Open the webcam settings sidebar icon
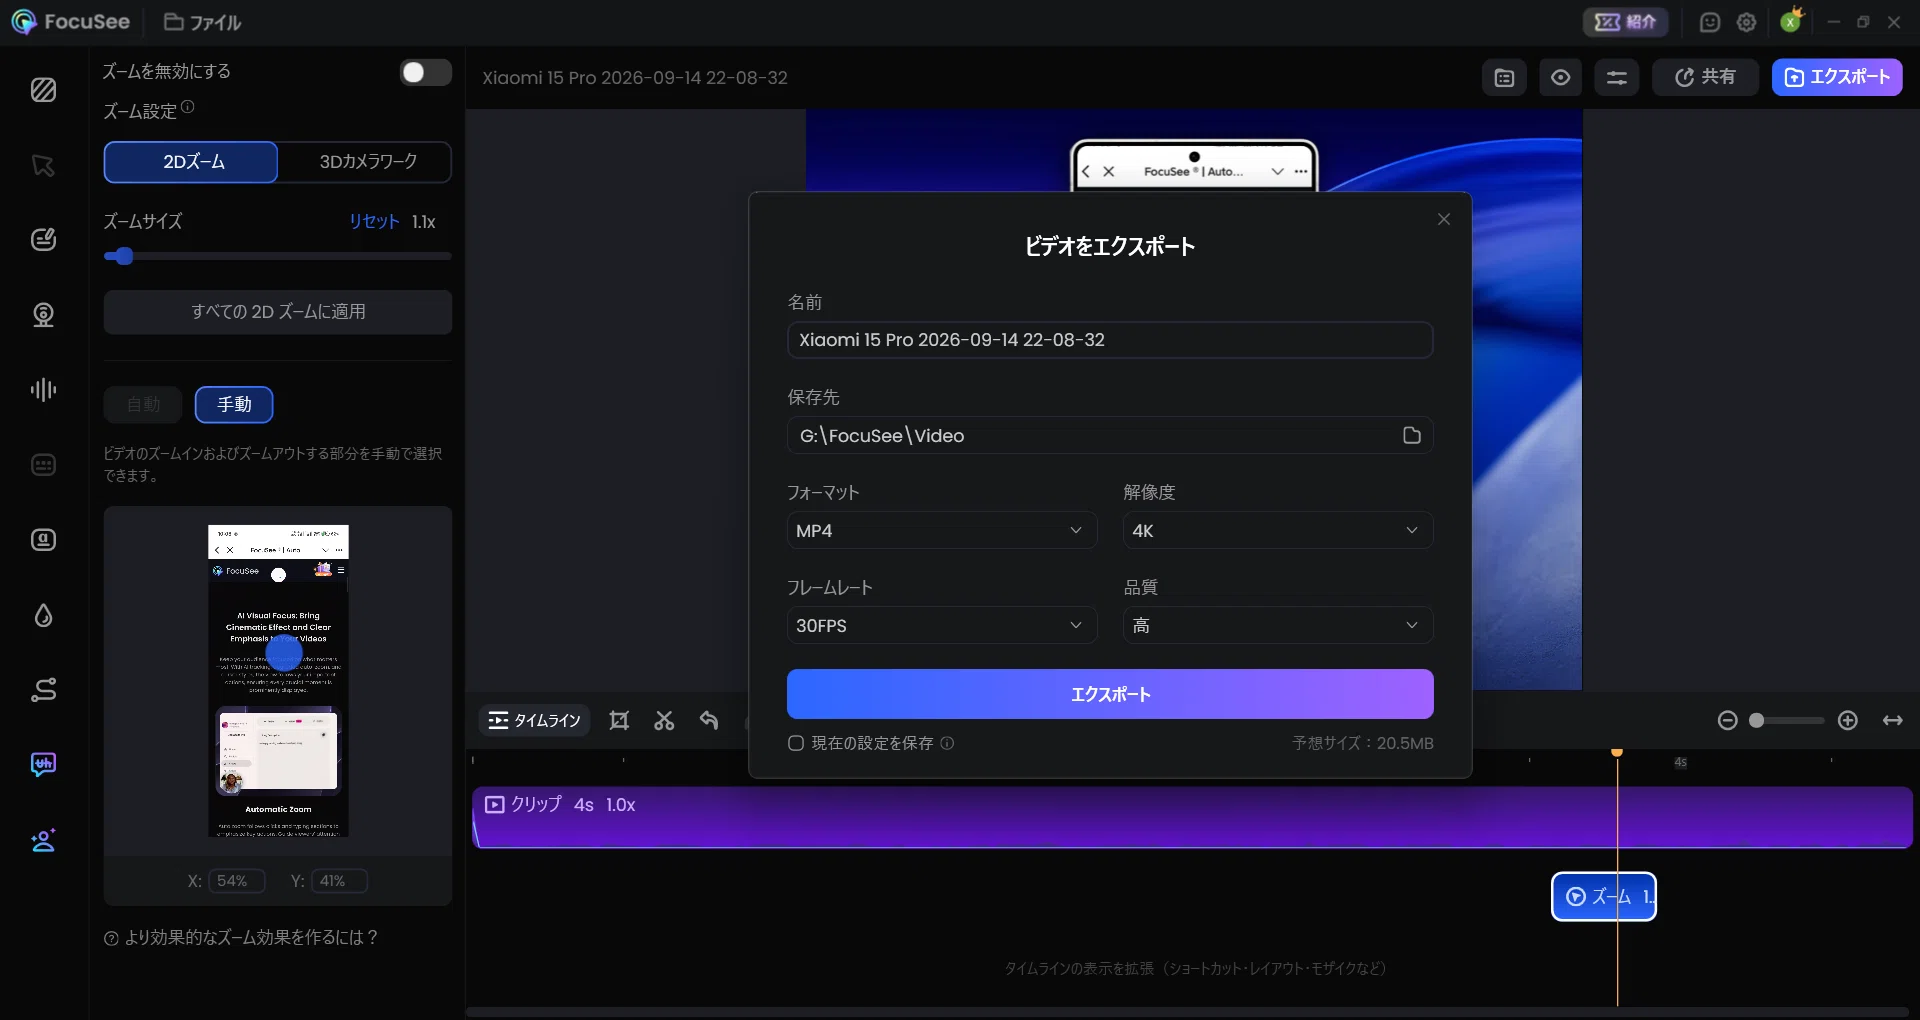 click(43, 315)
